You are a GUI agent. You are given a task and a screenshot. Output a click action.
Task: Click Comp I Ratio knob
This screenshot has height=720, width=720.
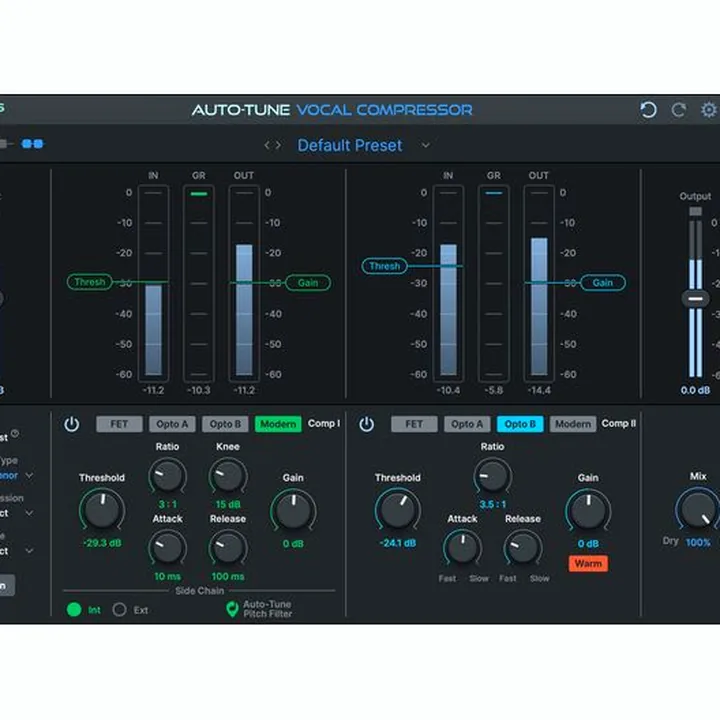tap(168, 476)
